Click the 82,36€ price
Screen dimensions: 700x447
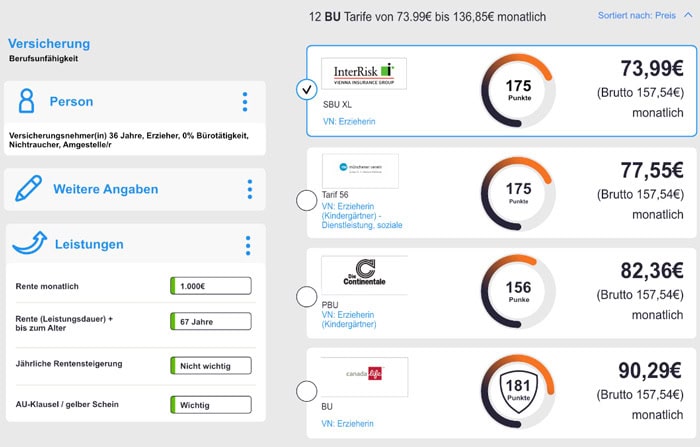tap(652, 271)
